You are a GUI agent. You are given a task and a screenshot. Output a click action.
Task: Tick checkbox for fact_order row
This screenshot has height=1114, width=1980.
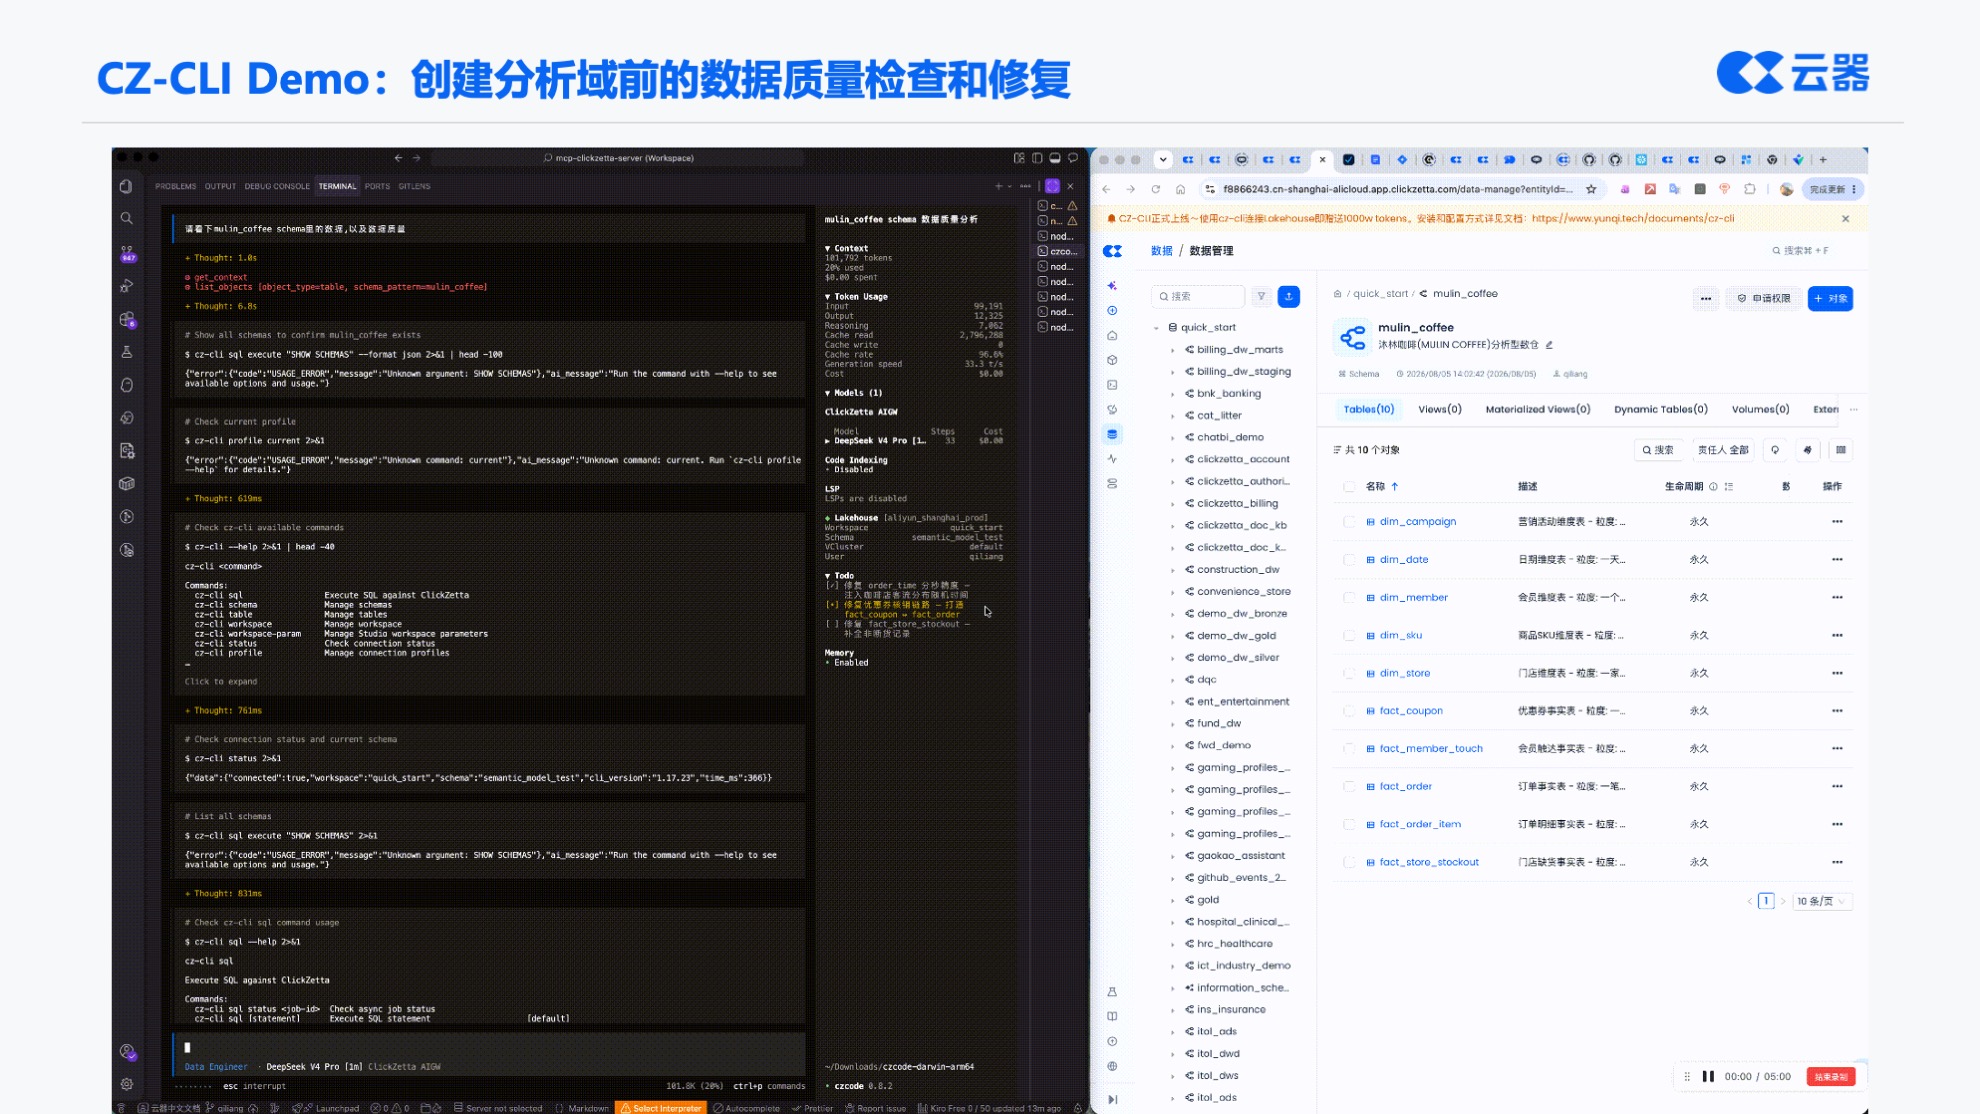1349,787
